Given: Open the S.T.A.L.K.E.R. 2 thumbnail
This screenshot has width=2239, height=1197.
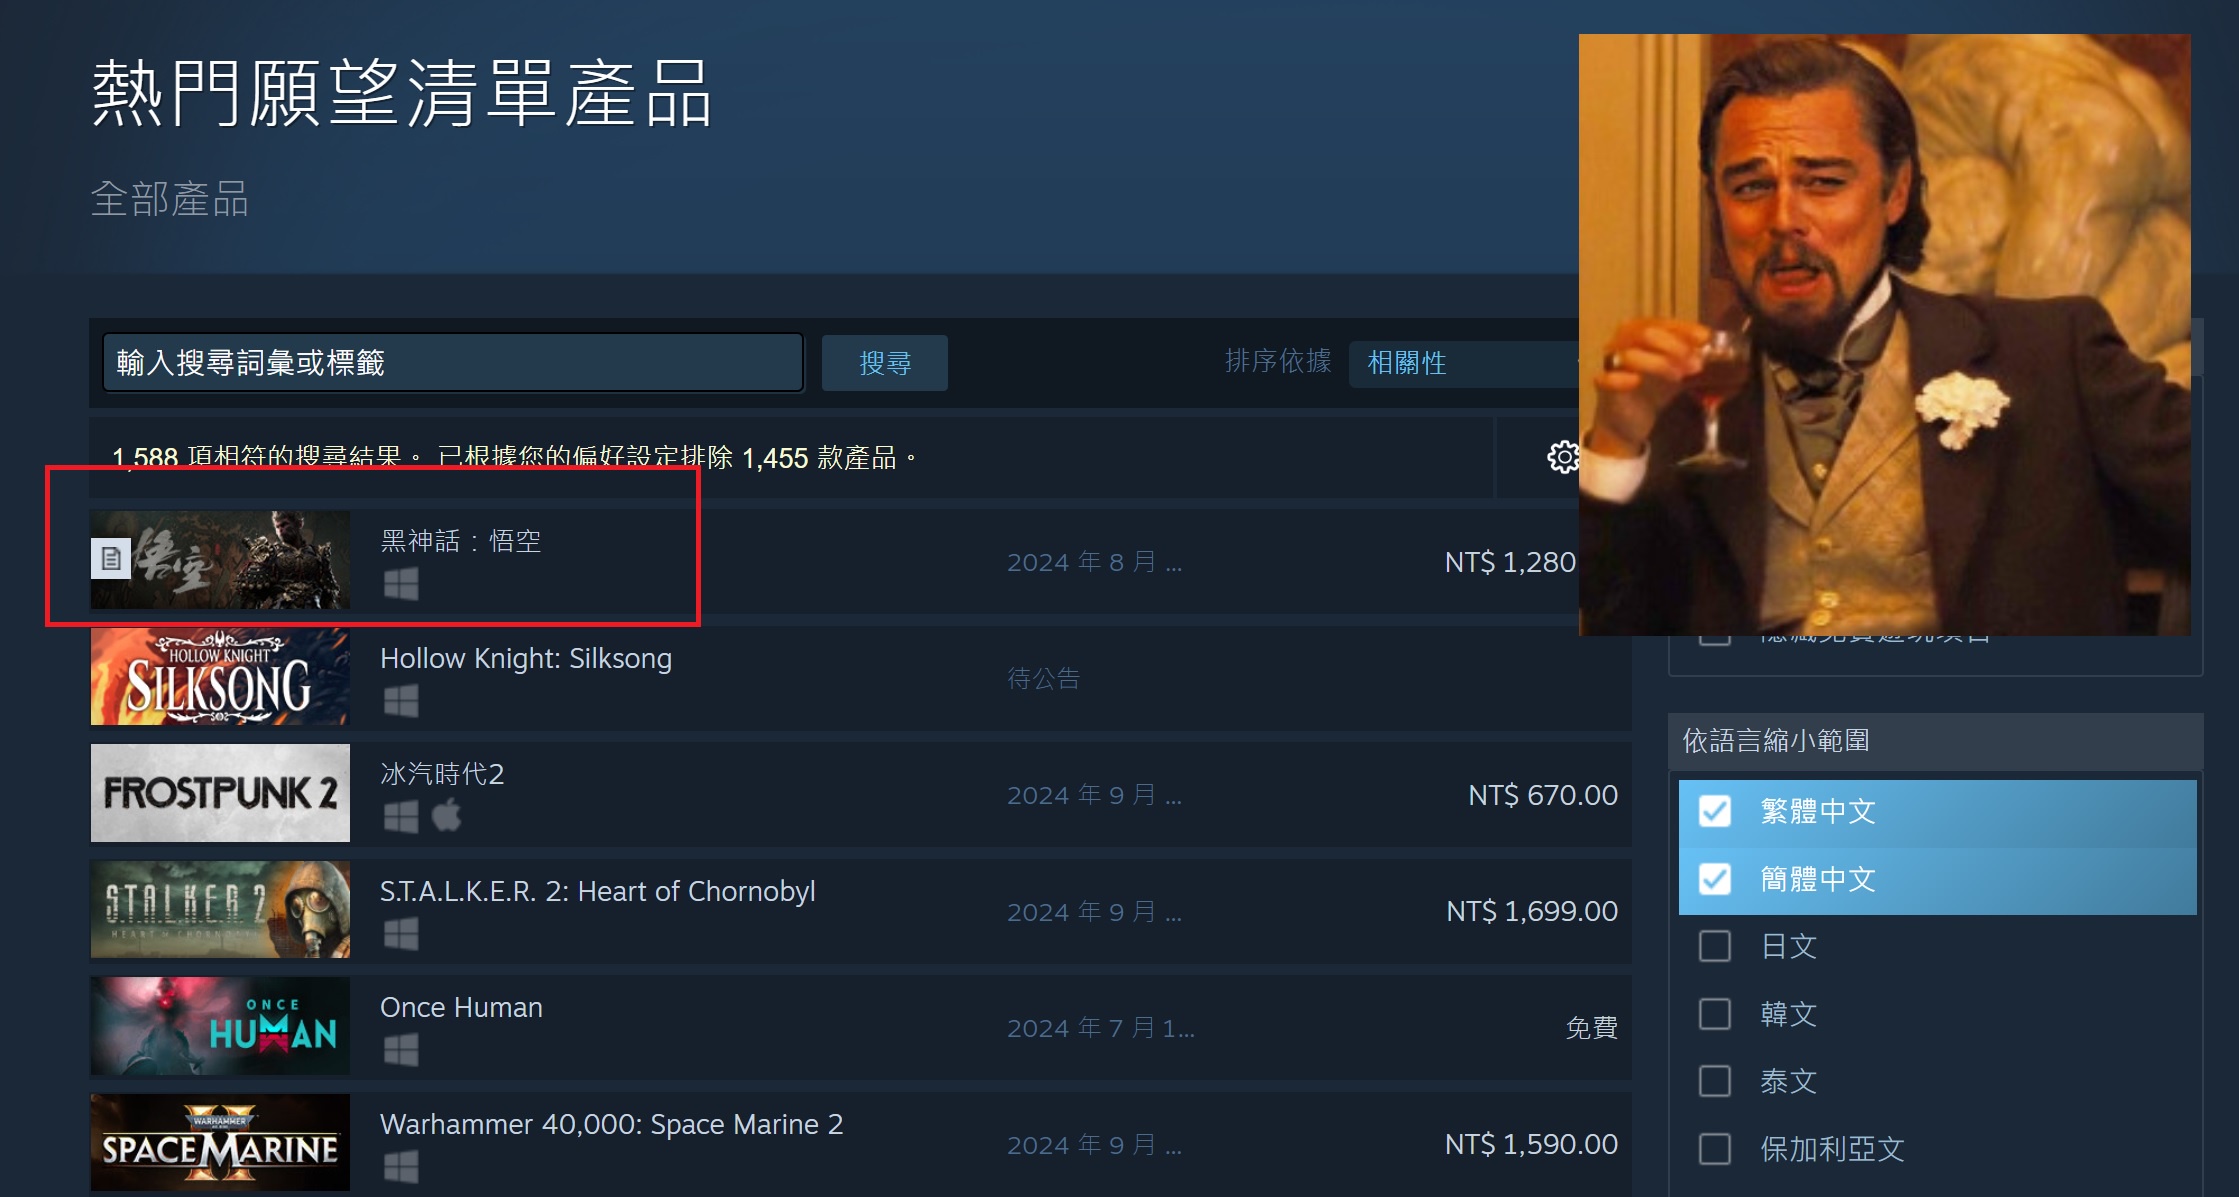Looking at the screenshot, I should (220, 909).
